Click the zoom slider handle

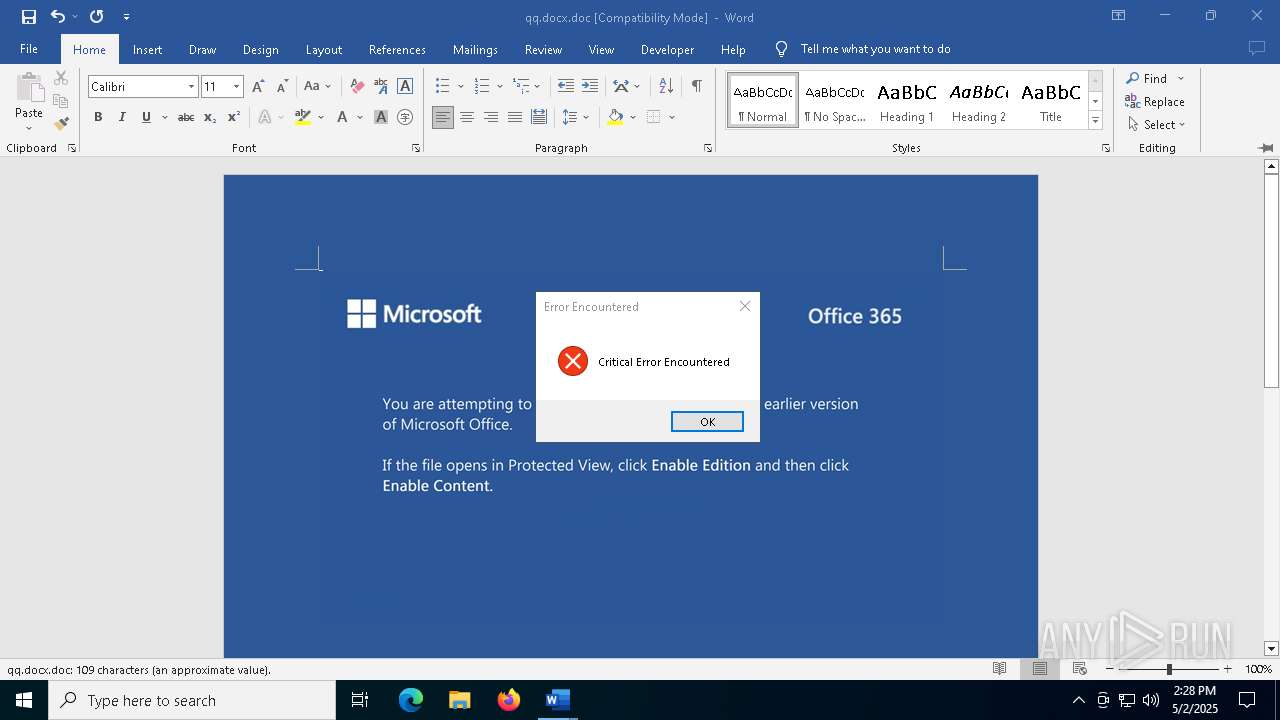pos(1168,669)
